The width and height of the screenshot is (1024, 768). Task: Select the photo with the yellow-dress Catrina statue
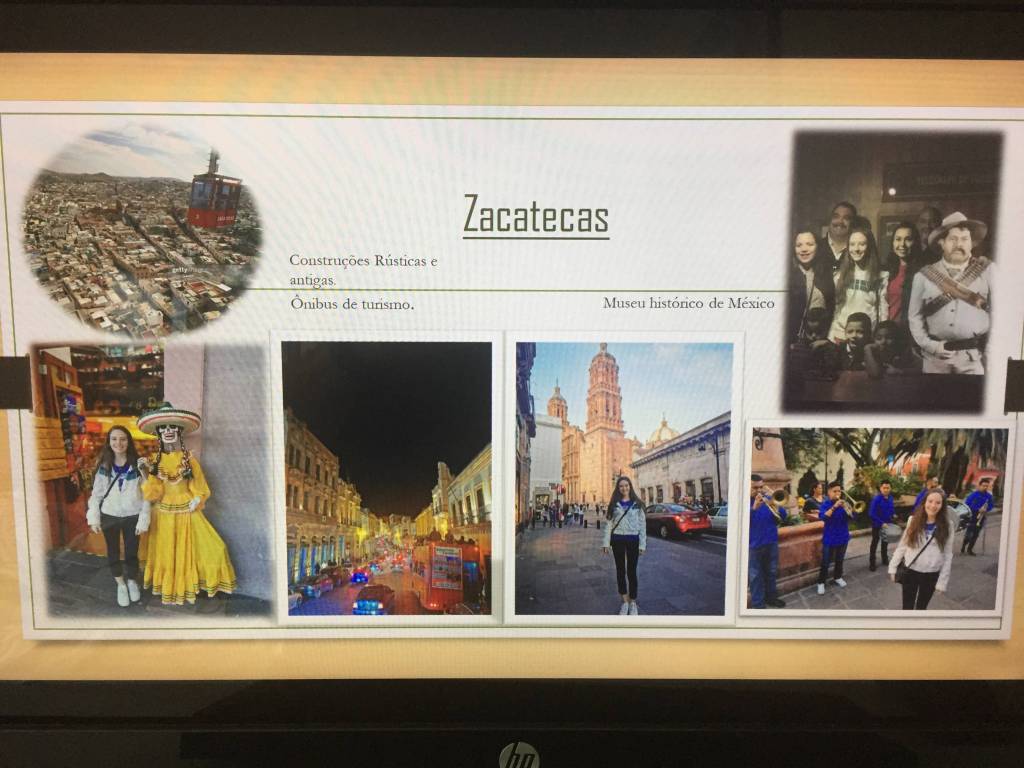150,480
